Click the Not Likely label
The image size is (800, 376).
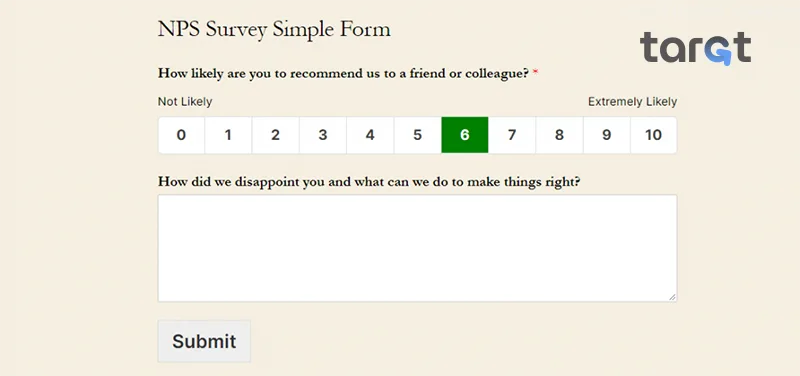coord(185,102)
